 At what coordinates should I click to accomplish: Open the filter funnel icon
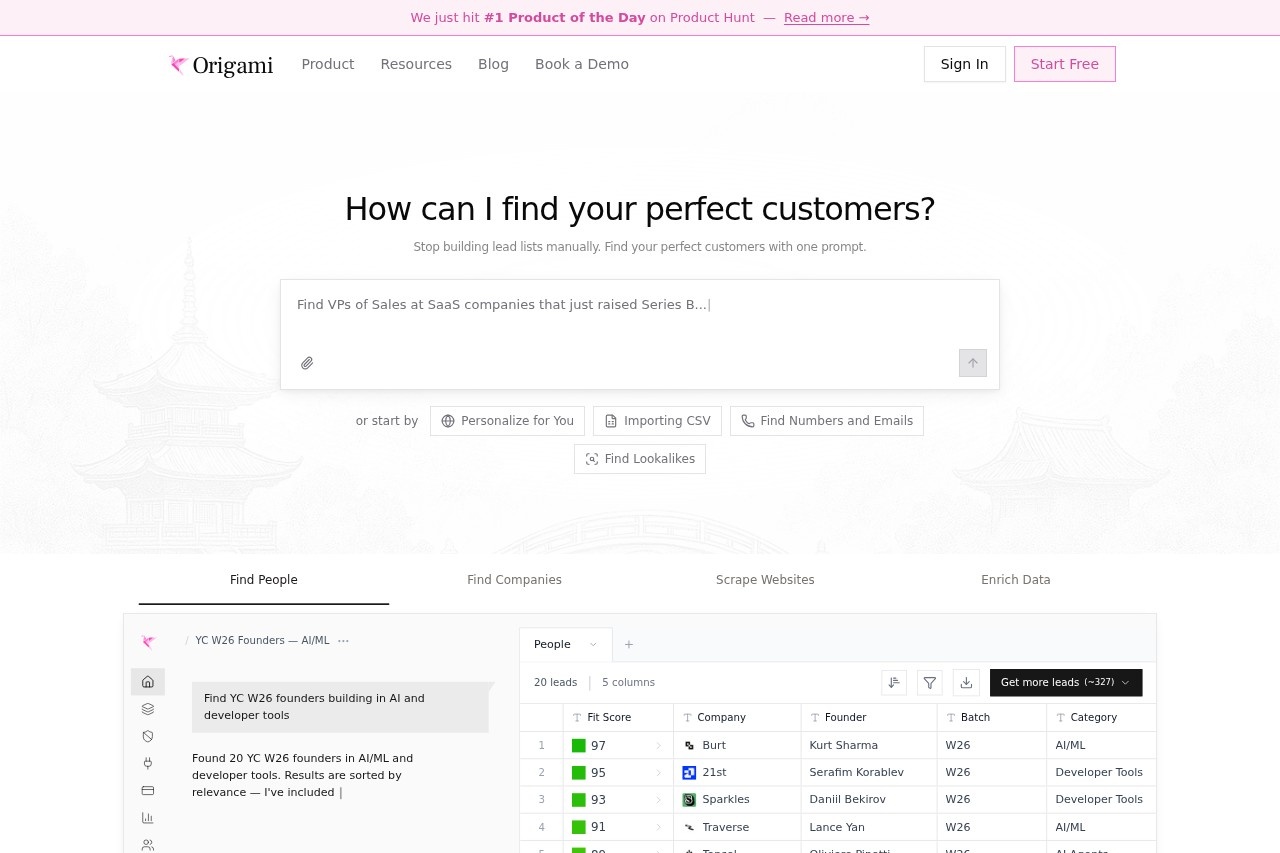click(x=930, y=683)
